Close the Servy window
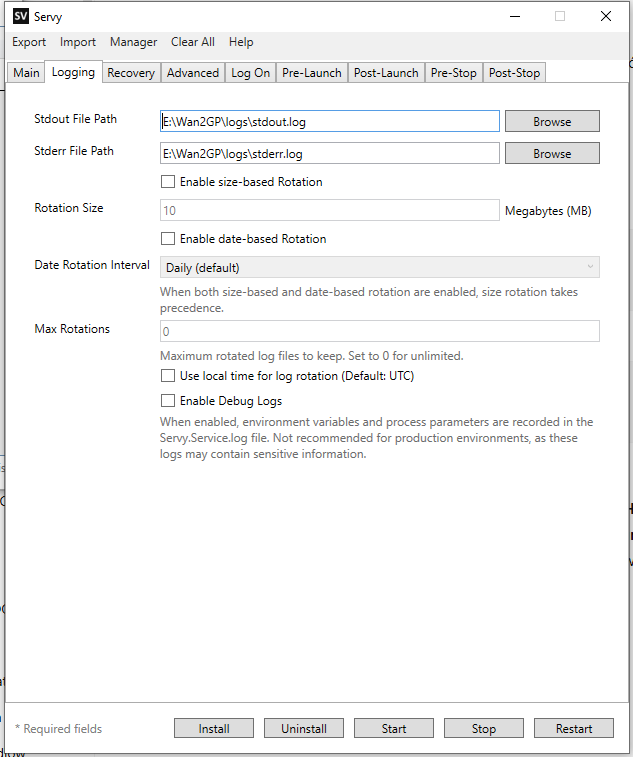Image resolution: width=633 pixels, height=757 pixels. 606,16
